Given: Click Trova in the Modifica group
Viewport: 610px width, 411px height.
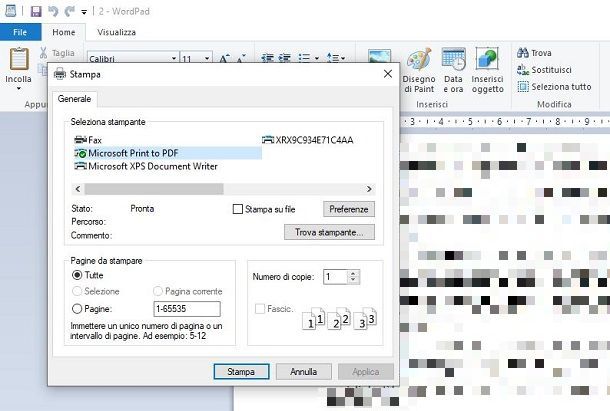Looking at the screenshot, I should coord(534,53).
